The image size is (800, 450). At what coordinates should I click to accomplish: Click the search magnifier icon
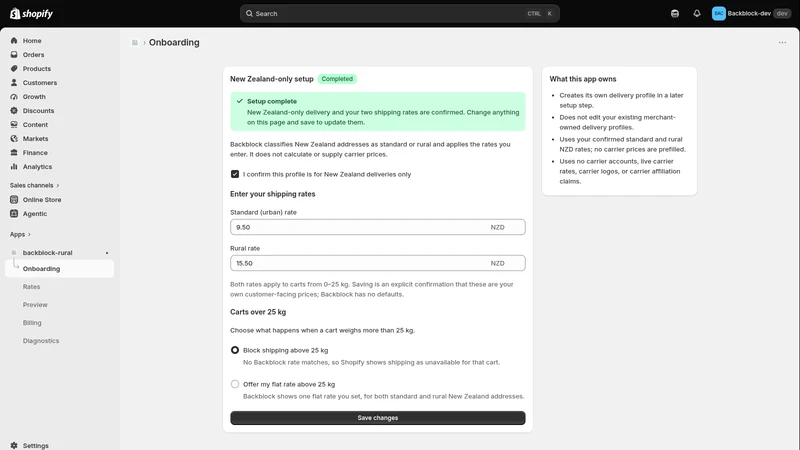(249, 14)
